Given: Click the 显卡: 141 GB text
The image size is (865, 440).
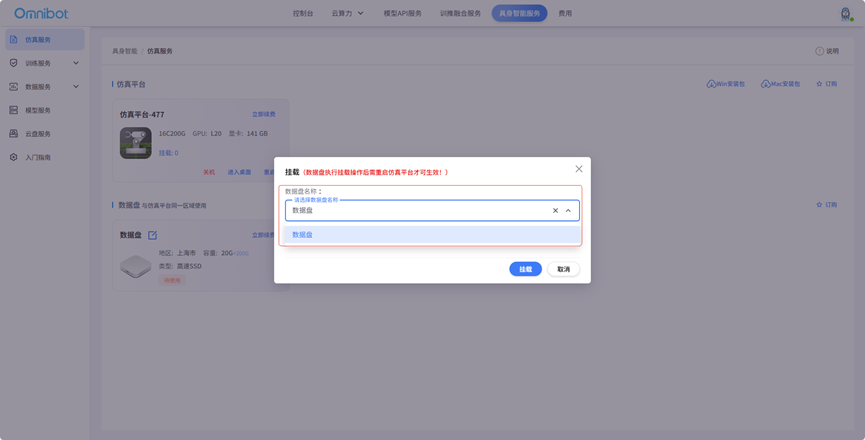Looking at the screenshot, I should click(x=248, y=133).
